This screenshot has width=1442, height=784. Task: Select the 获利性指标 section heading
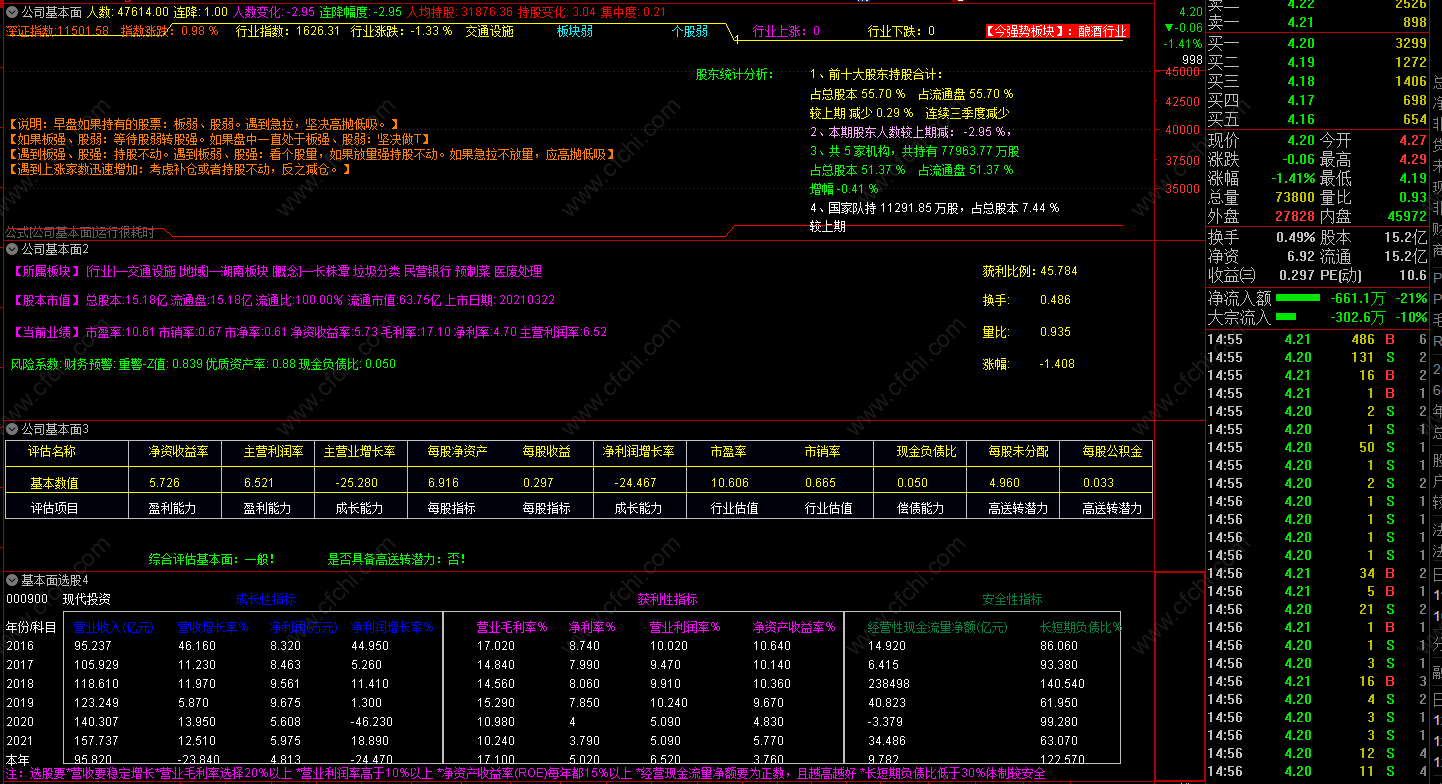[667, 600]
